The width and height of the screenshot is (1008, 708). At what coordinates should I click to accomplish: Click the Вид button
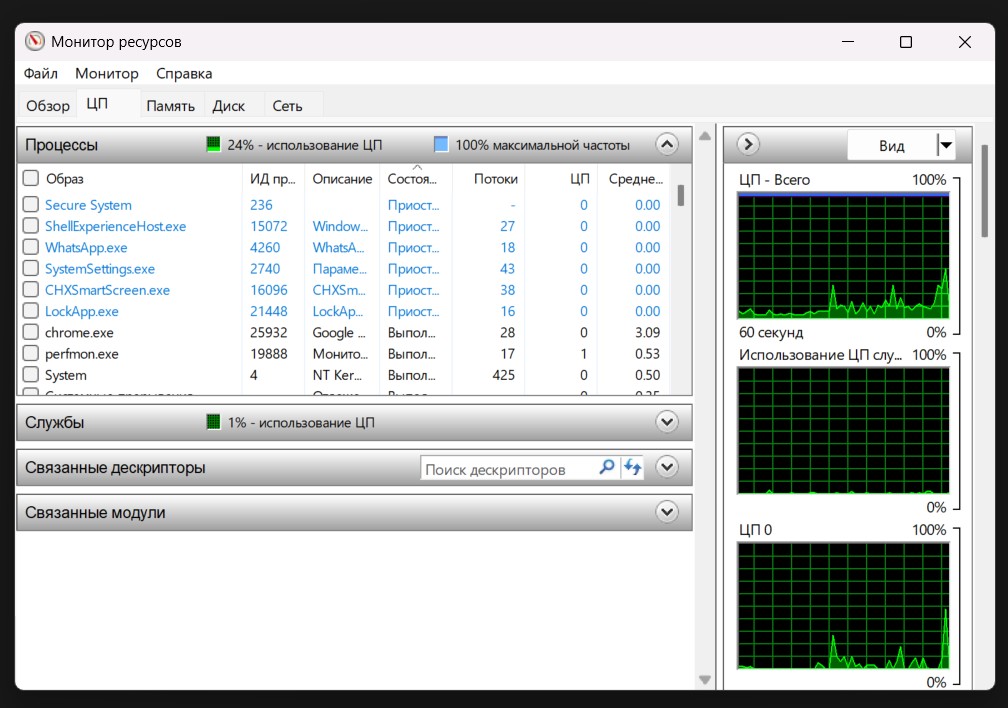click(x=892, y=145)
